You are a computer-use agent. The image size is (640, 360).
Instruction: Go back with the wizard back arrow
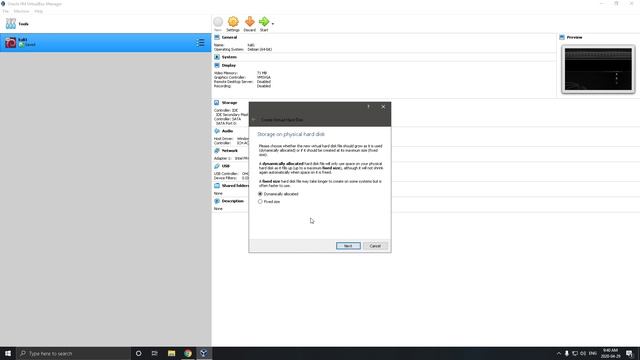tap(253, 120)
